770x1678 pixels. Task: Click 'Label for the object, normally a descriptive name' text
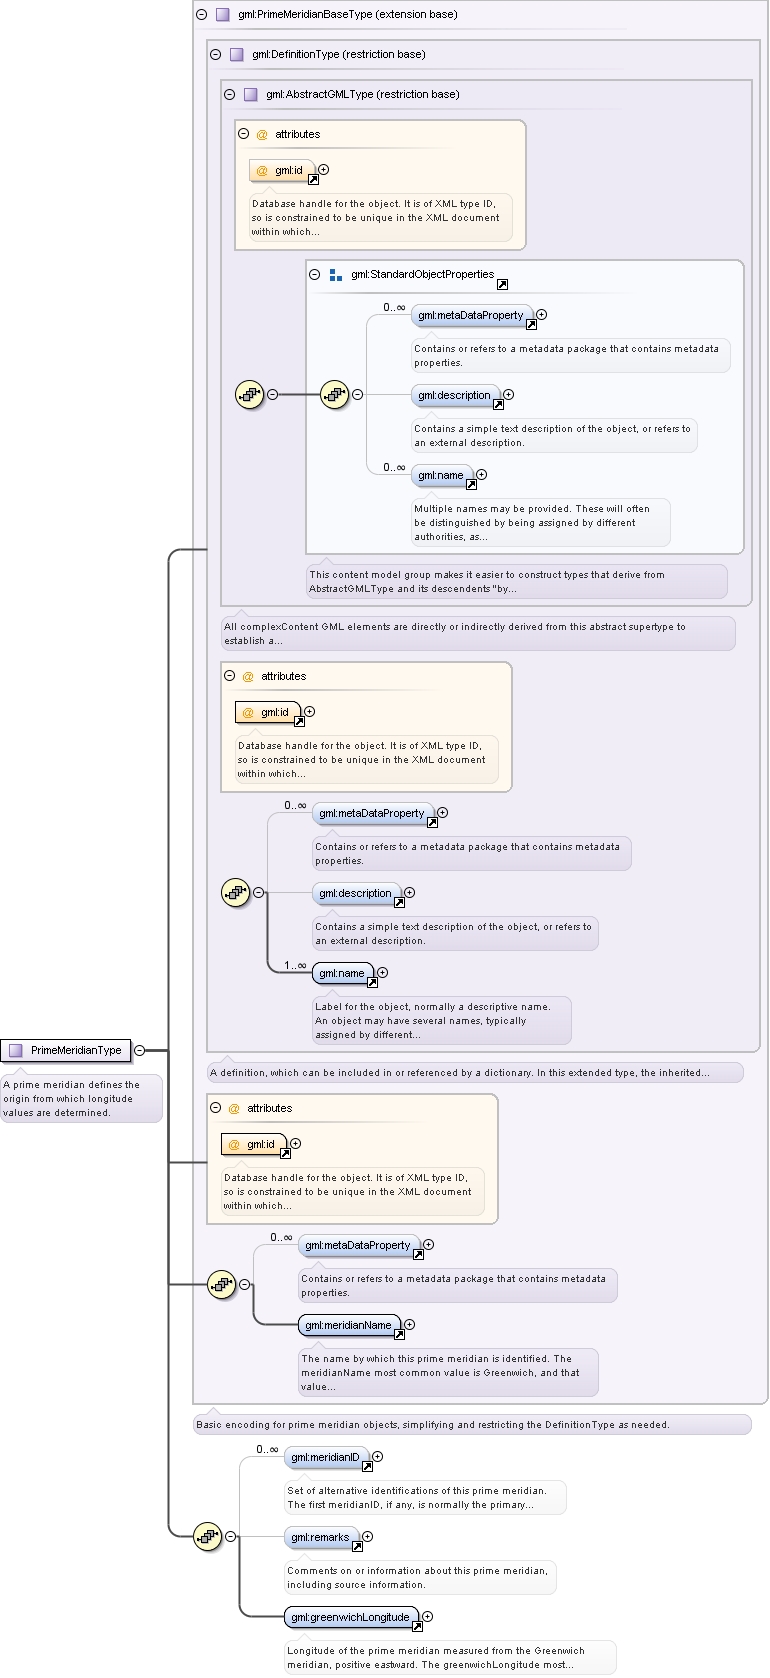[441, 1020]
